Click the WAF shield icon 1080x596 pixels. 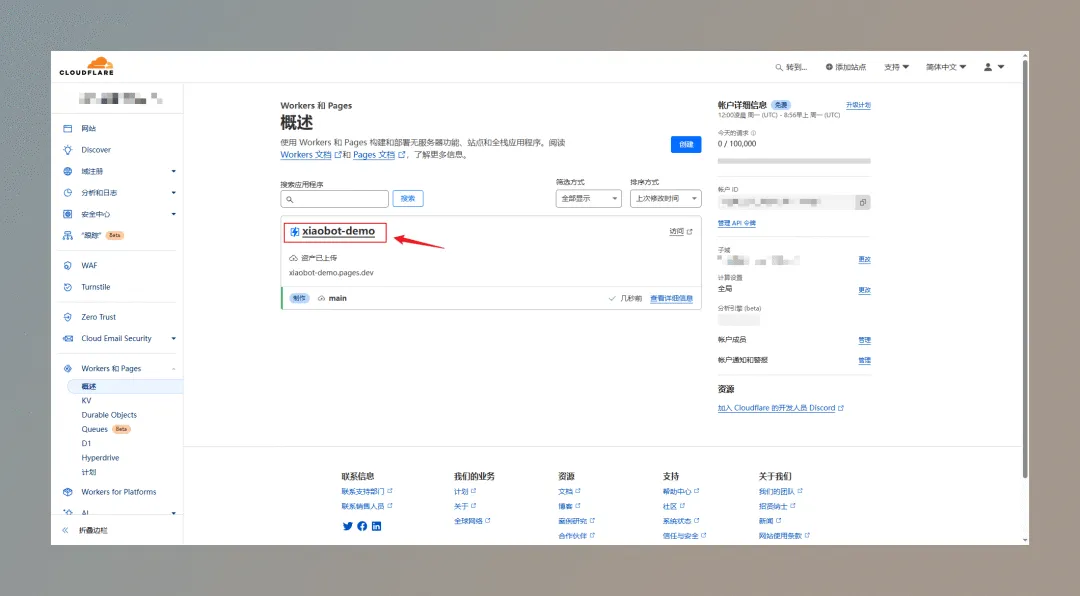(x=68, y=265)
